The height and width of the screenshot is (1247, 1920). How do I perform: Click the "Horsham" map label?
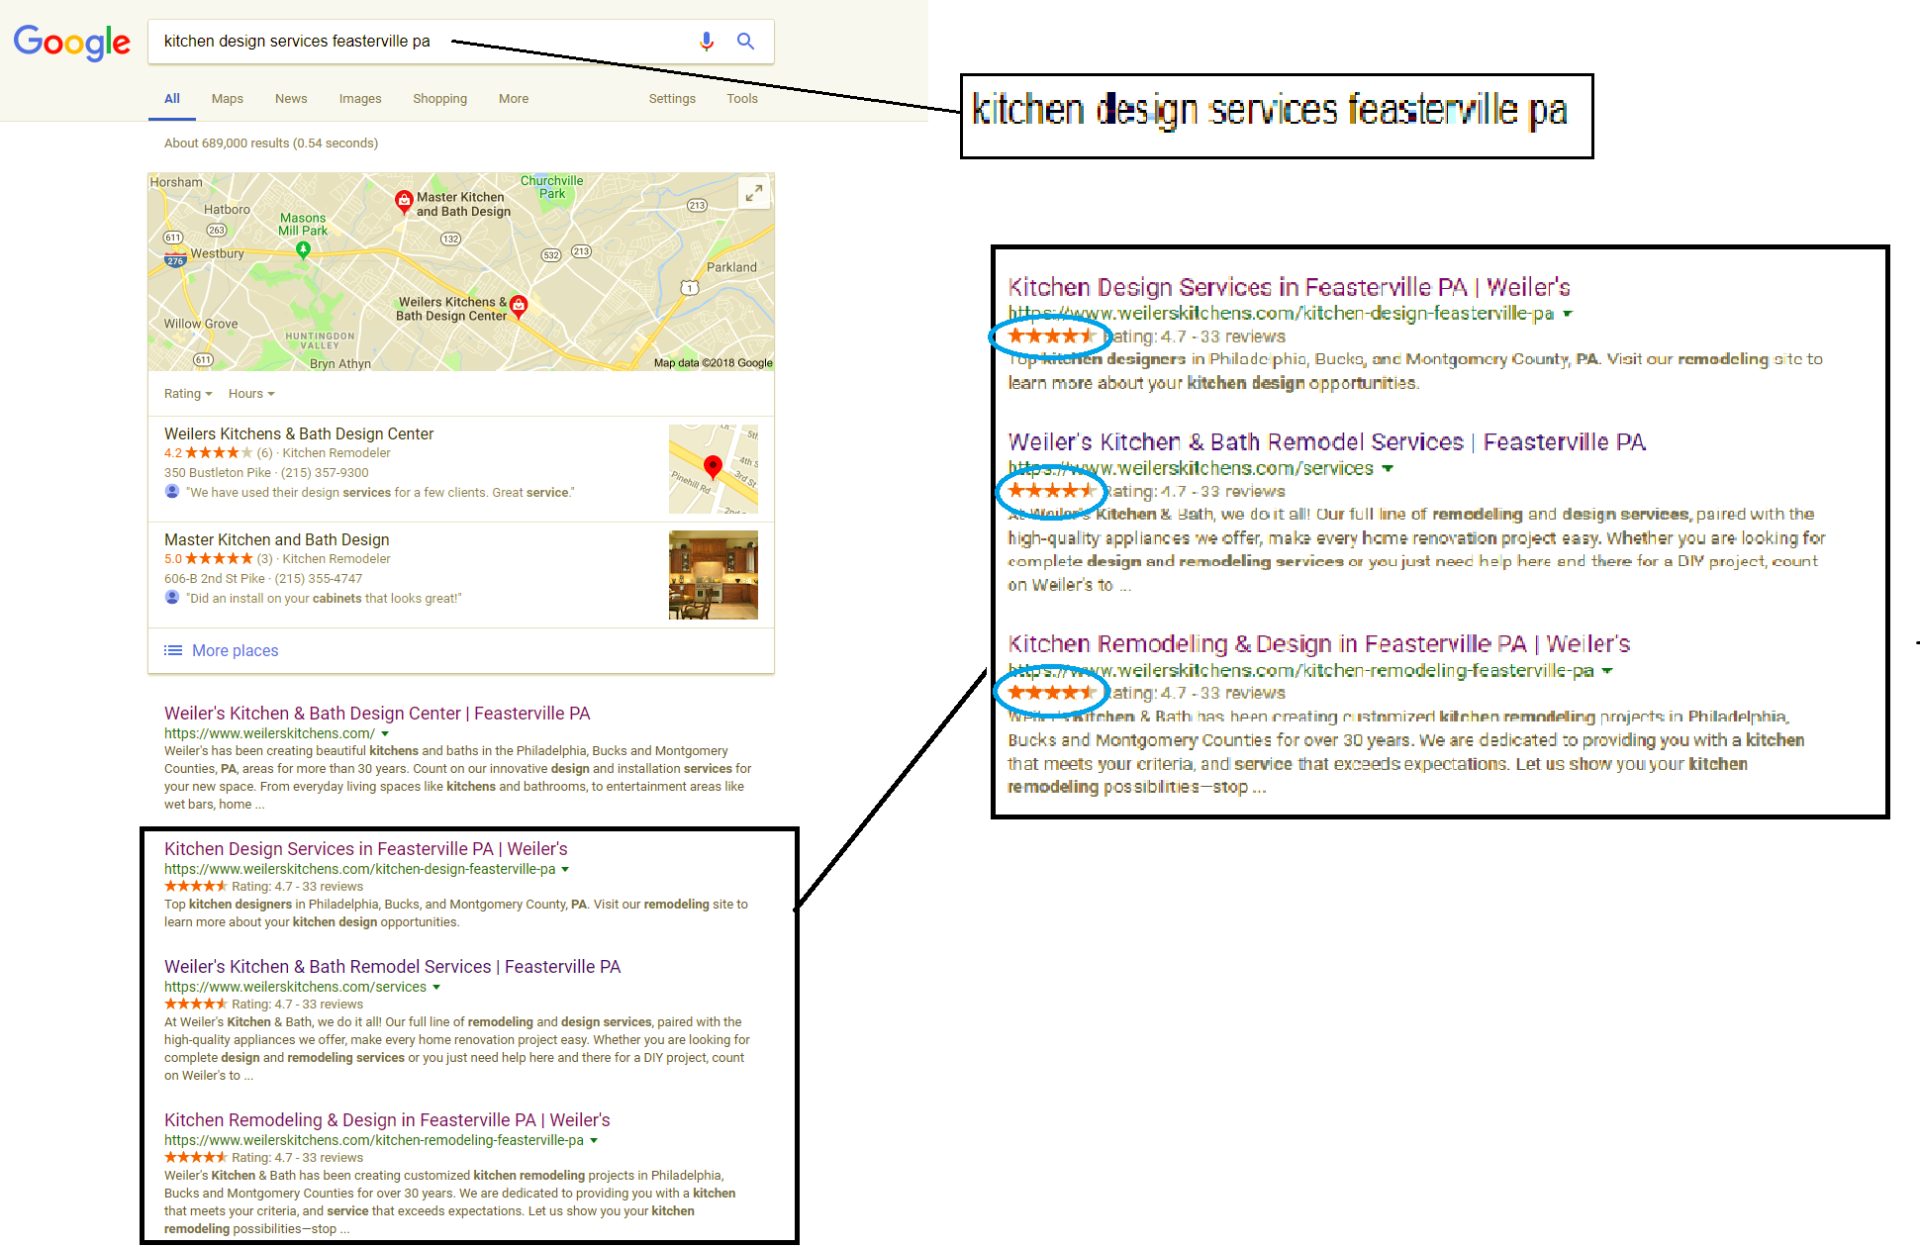click(176, 182)
